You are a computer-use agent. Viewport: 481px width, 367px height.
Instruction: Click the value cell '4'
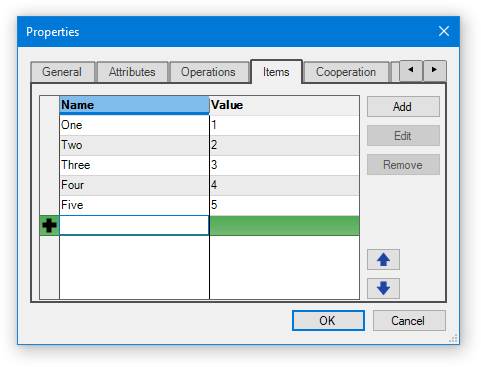(x=284, y=185)
